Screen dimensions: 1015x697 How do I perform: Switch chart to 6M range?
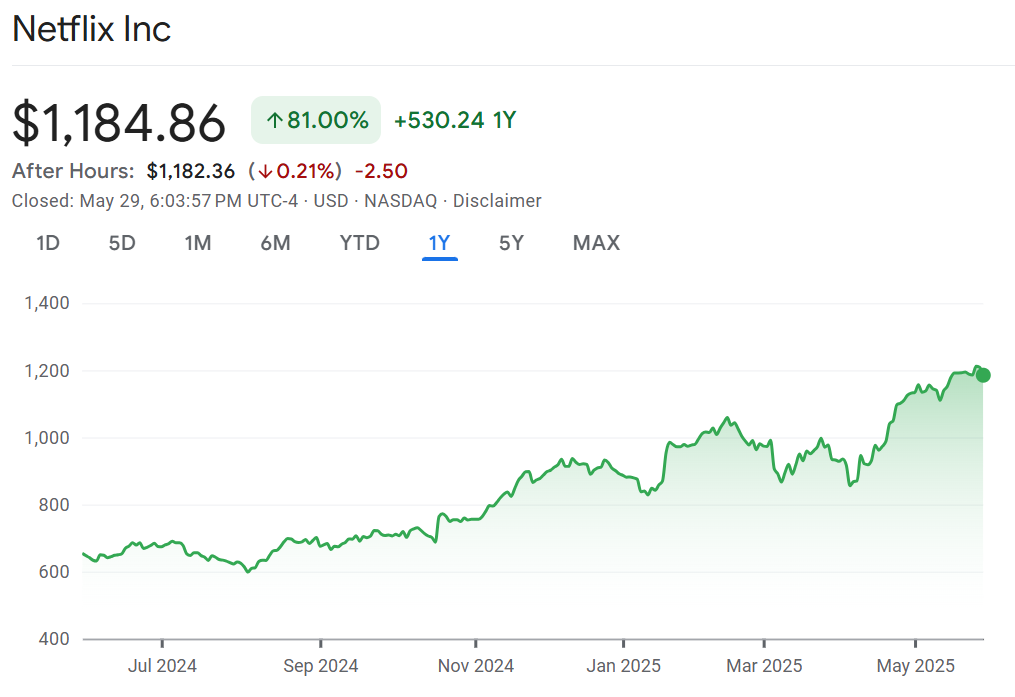pos(275,243)
